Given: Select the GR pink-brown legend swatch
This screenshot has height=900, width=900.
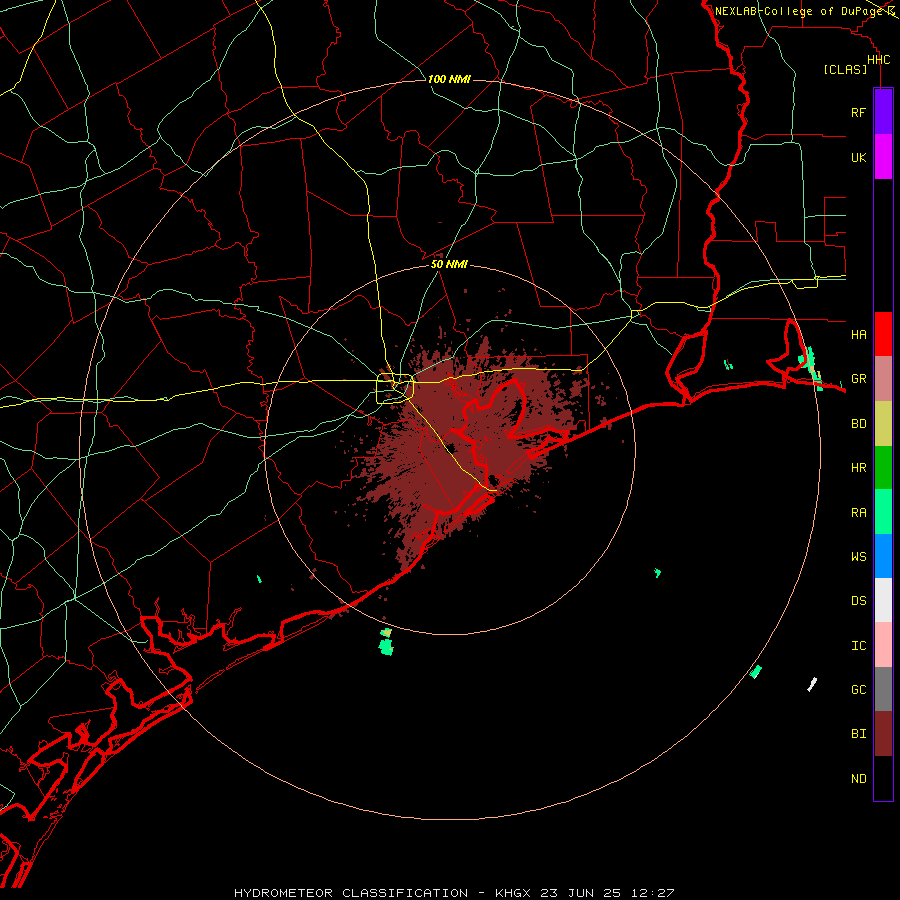Looking at the screenshot, I should click(x=883, y=379).
